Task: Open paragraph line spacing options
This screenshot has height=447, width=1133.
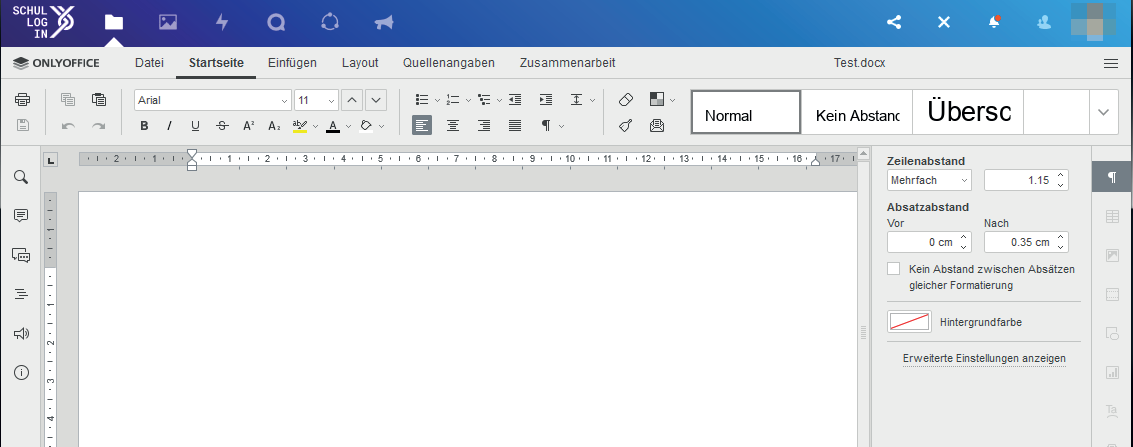Action: coord(577,100)
